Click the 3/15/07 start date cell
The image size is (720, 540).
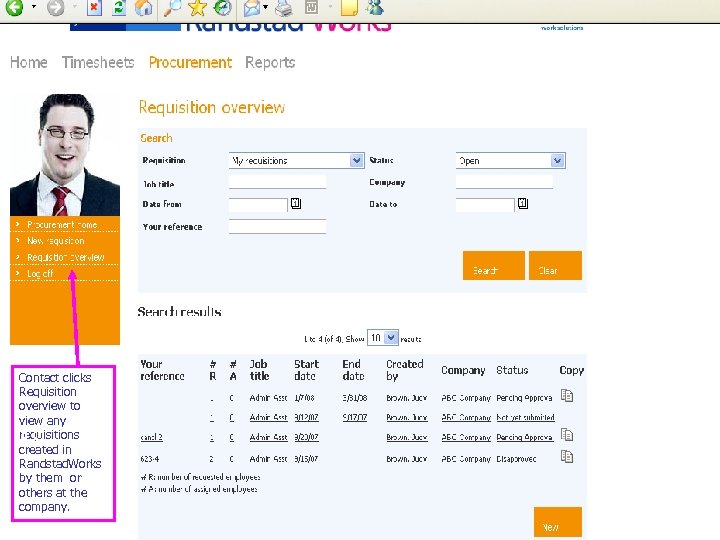pos(306,459)
